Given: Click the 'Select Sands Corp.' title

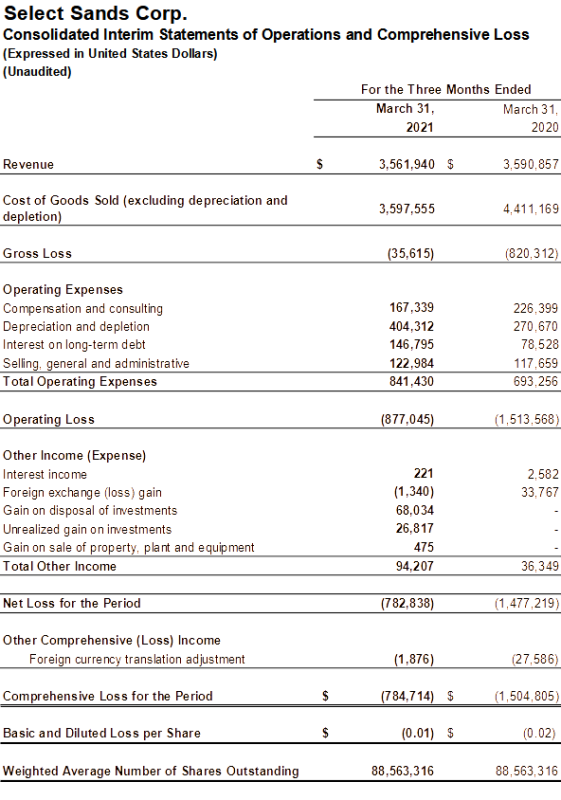Looking at the screenshot, I should 95,14.
